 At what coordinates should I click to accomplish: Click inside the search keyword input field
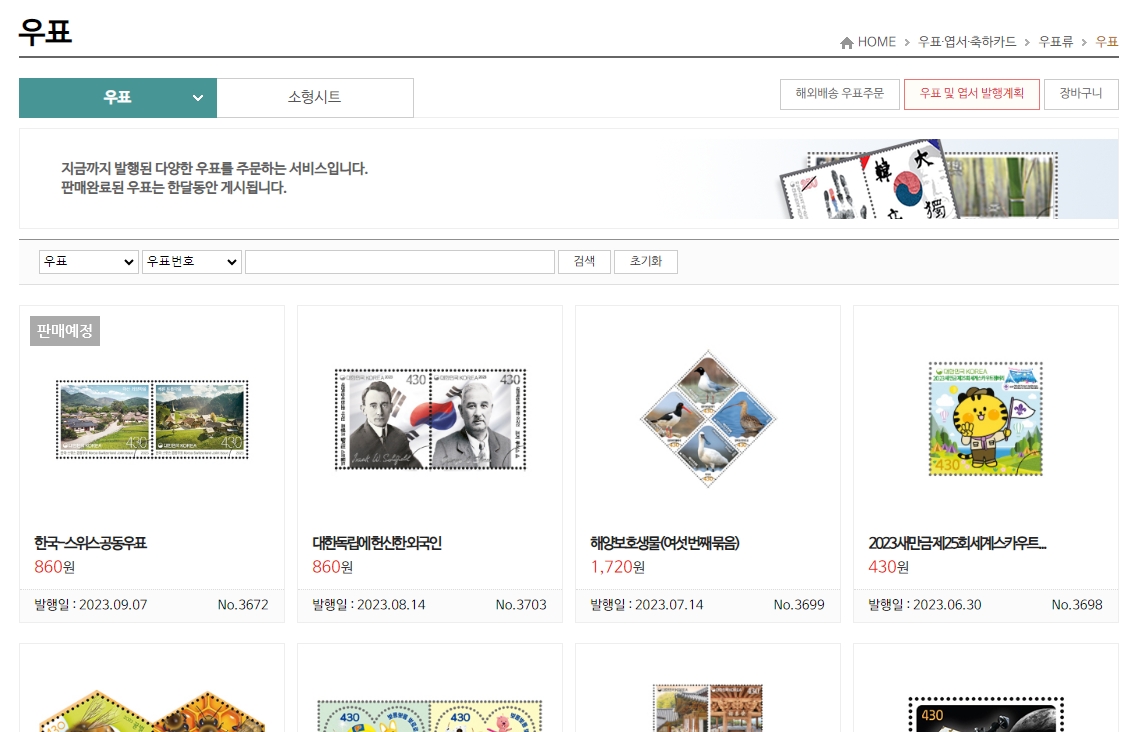pyautogui.click(x=400, y=261)
